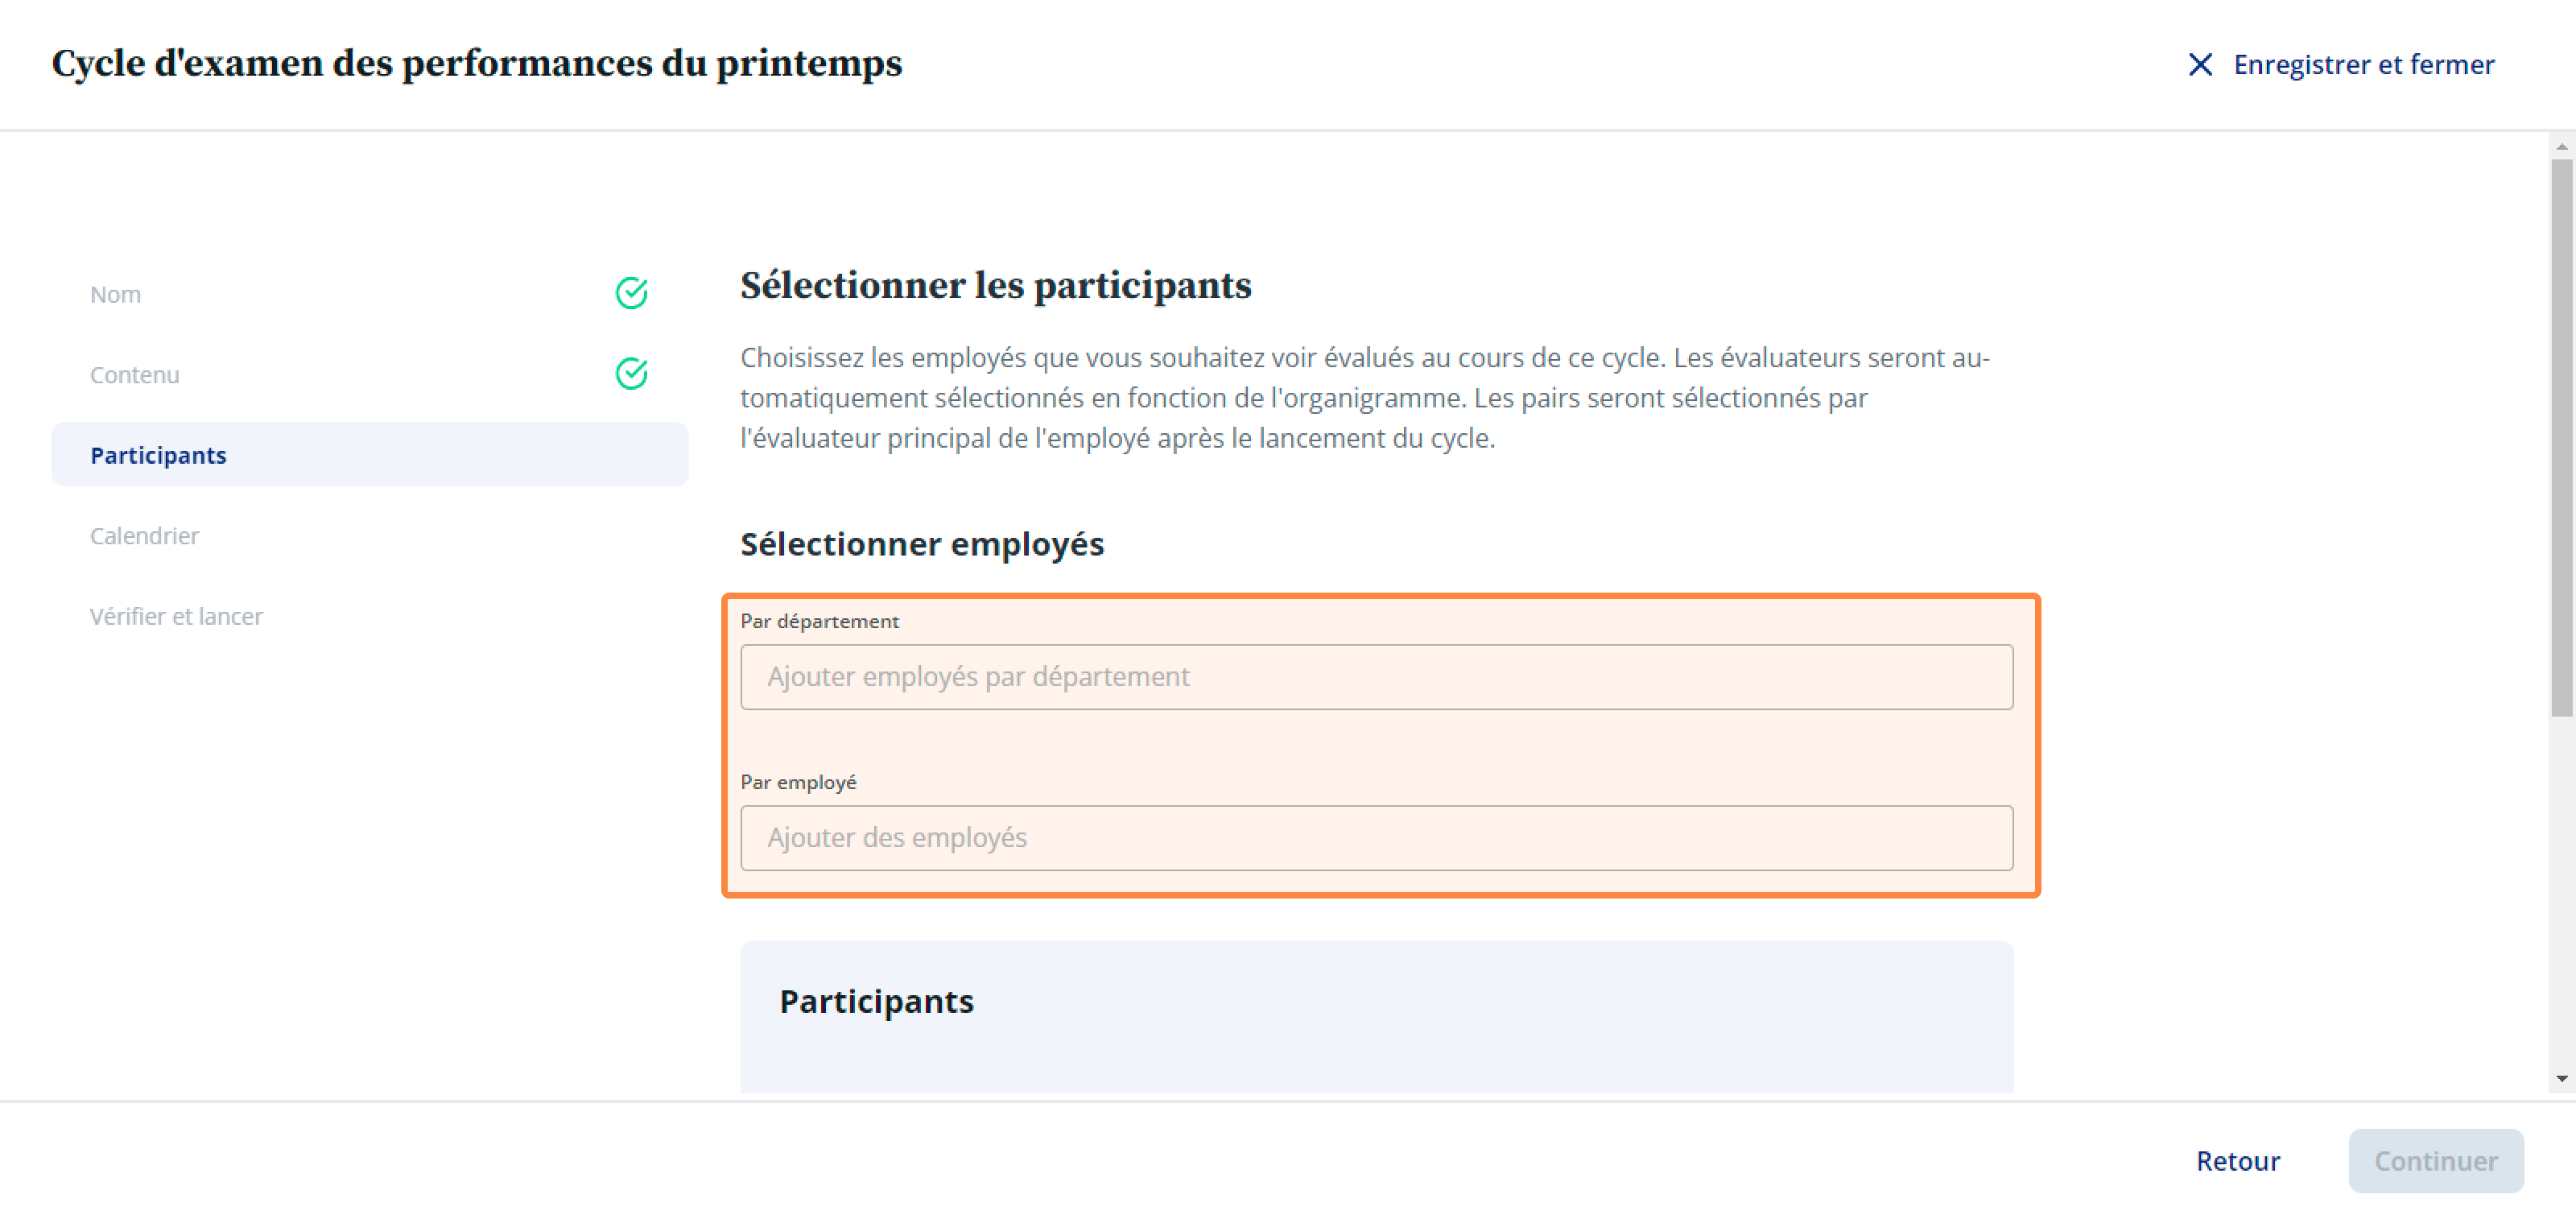Click the vertical scrollbar thumb
The width and height of the screenshot is (2576, 1219).
tap(2561, 438)
